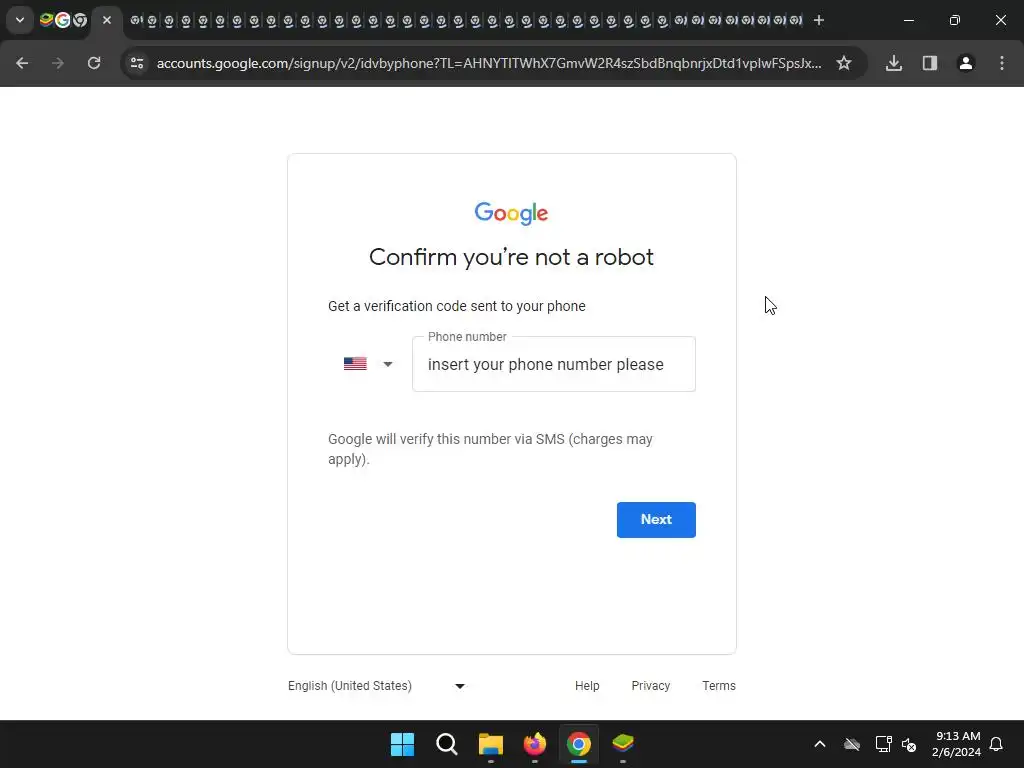Click the forward navigation arrow
Image resolution: width=1024 pixels, height=768 pixels.
[58, 63]
